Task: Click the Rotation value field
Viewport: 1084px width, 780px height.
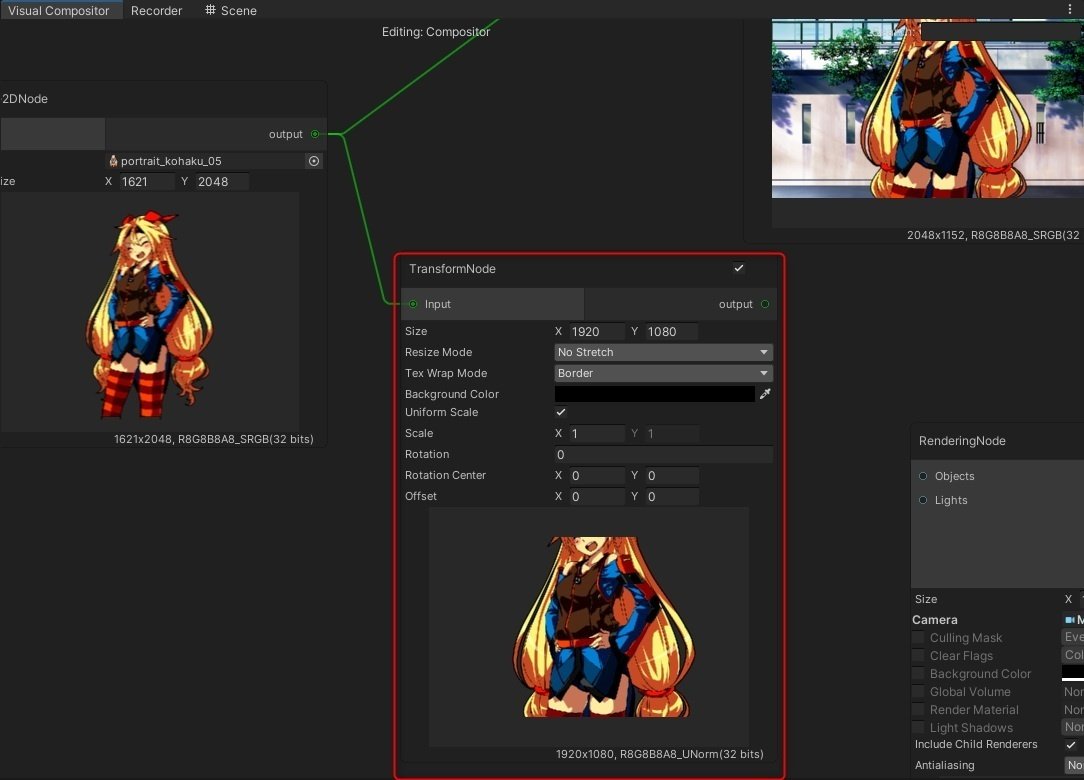Action: tap(663, 454)
